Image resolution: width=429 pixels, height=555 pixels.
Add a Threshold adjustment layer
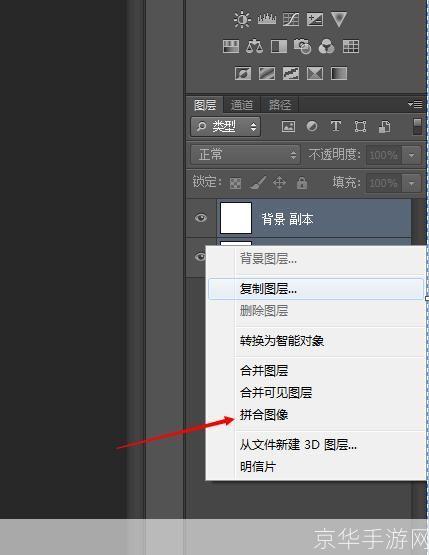click(291, 74)
